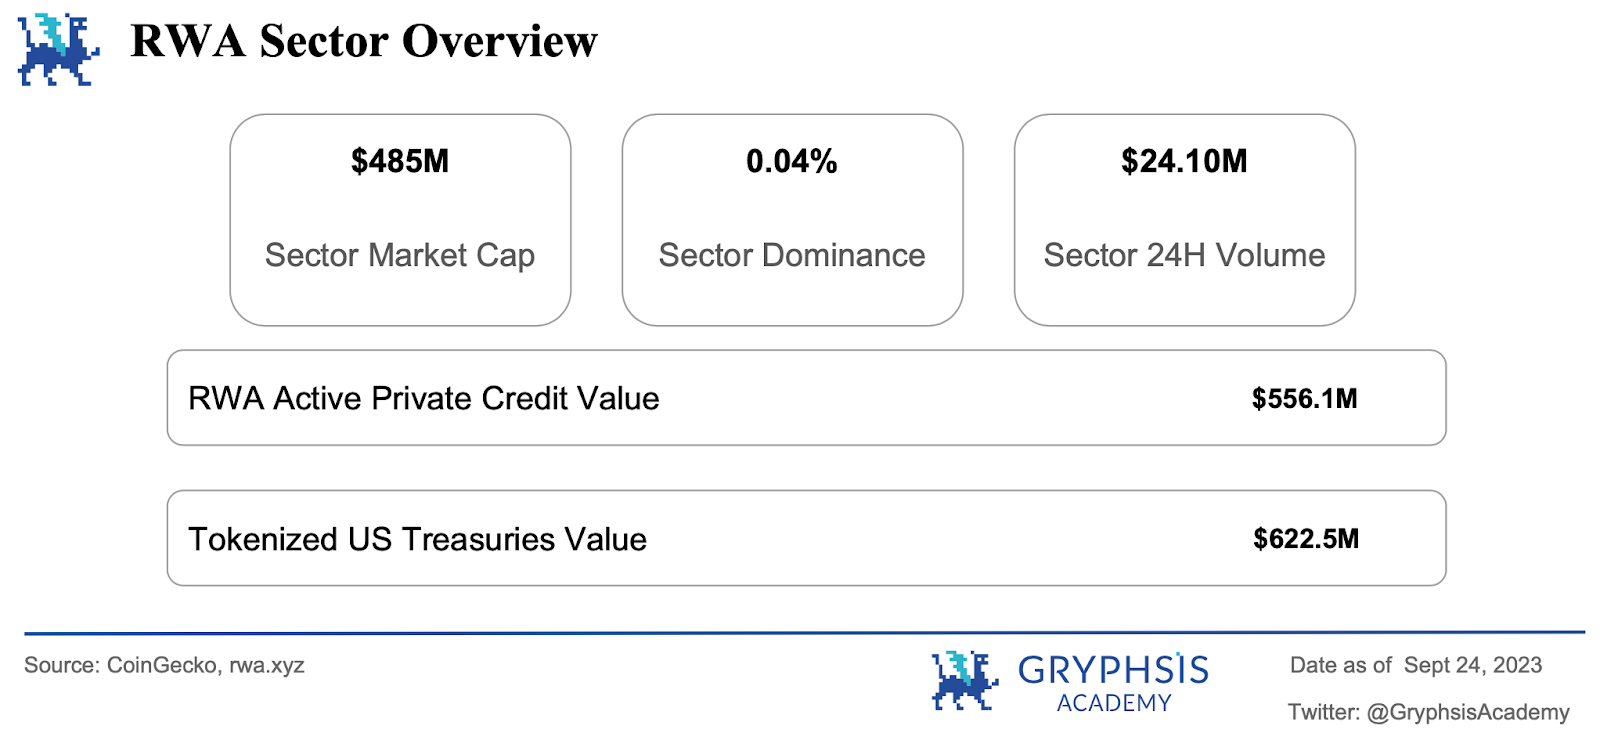This screenshot has width=1600, height=733.
Task: Click the ACADEMY text under GRYPHSIS
Action: [x=1114, y=704]
